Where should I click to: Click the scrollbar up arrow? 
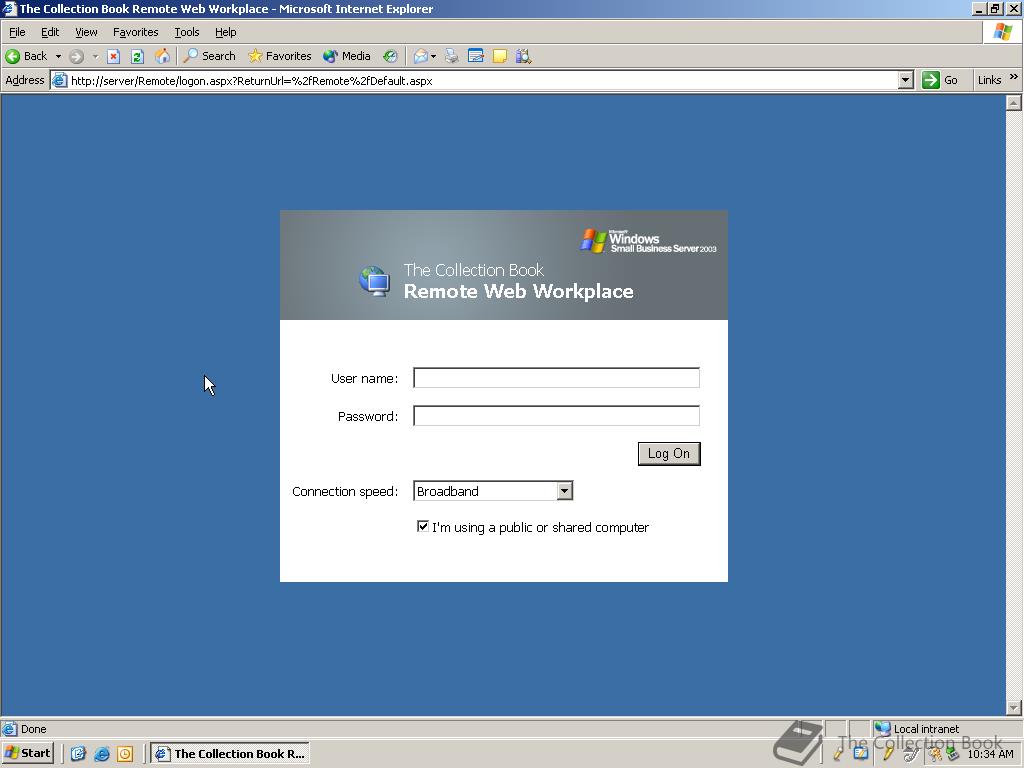click(1014, 103)
